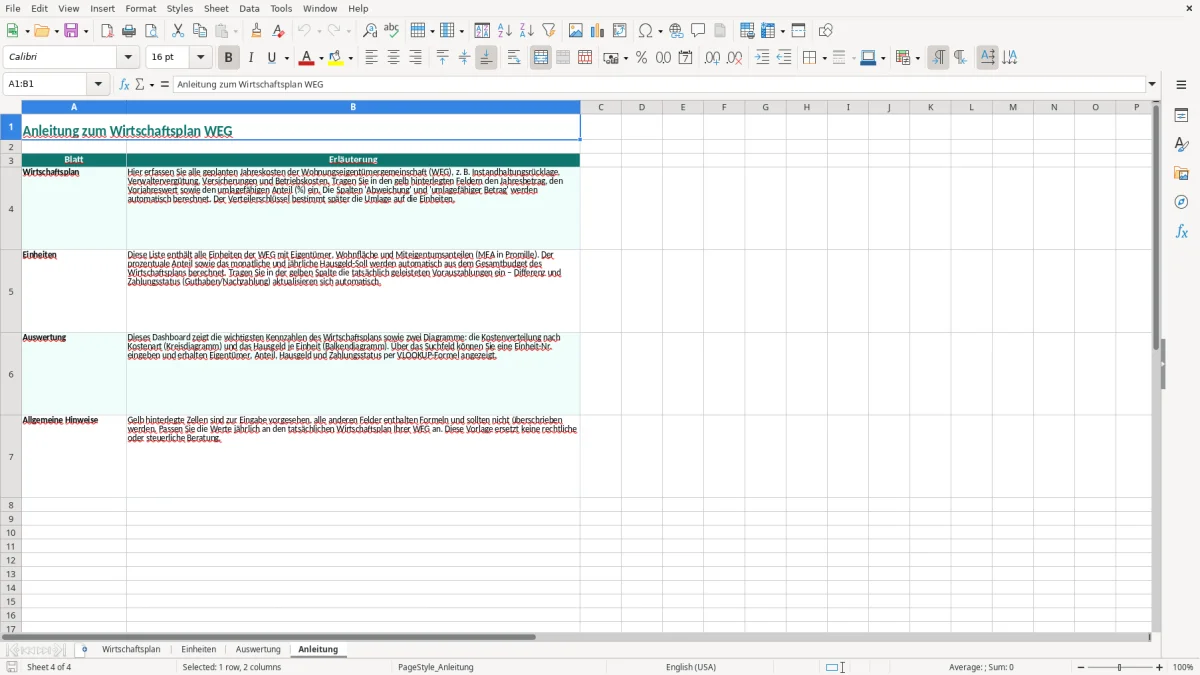Open the sidebar Navigator panel
Screen dimensions: 1200x675
(x=1181, y=202)
